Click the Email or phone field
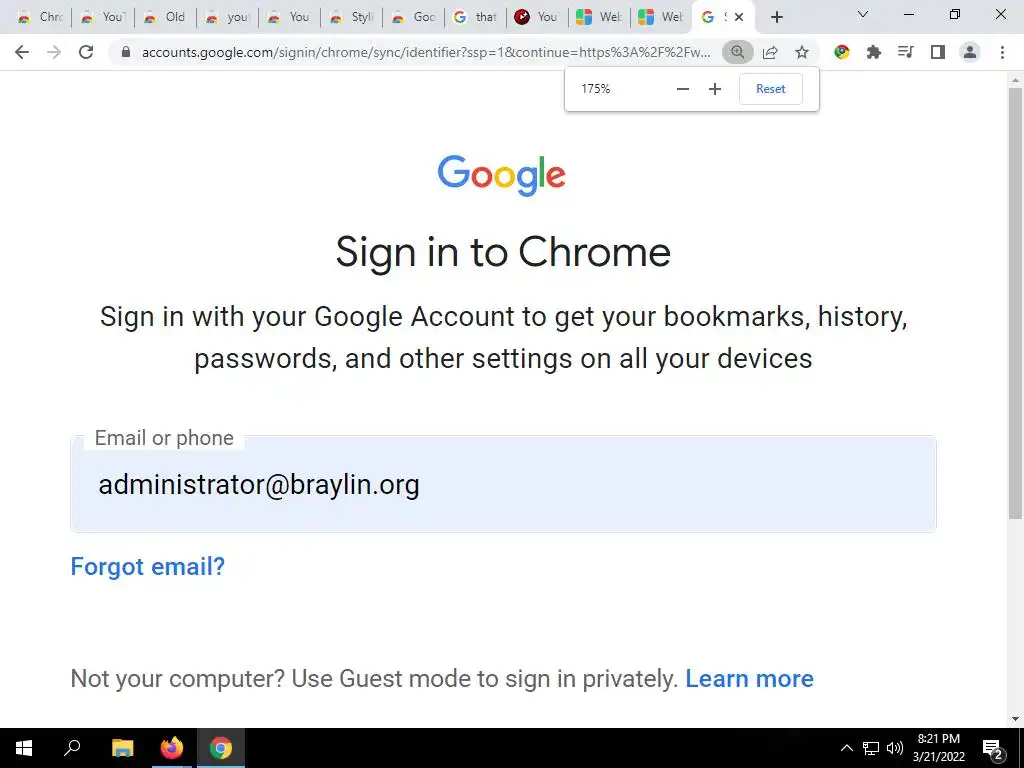Viewport: 1024px width, 768px height. tap(503, 484)
